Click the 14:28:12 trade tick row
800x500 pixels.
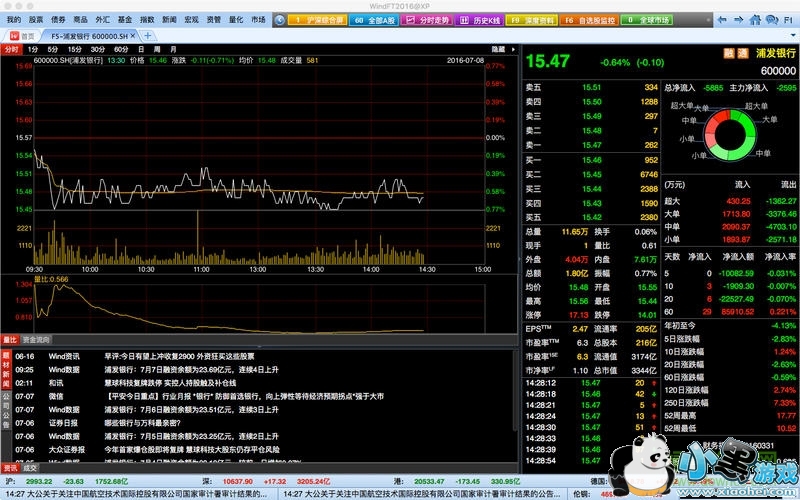click(x=591, y=383)
